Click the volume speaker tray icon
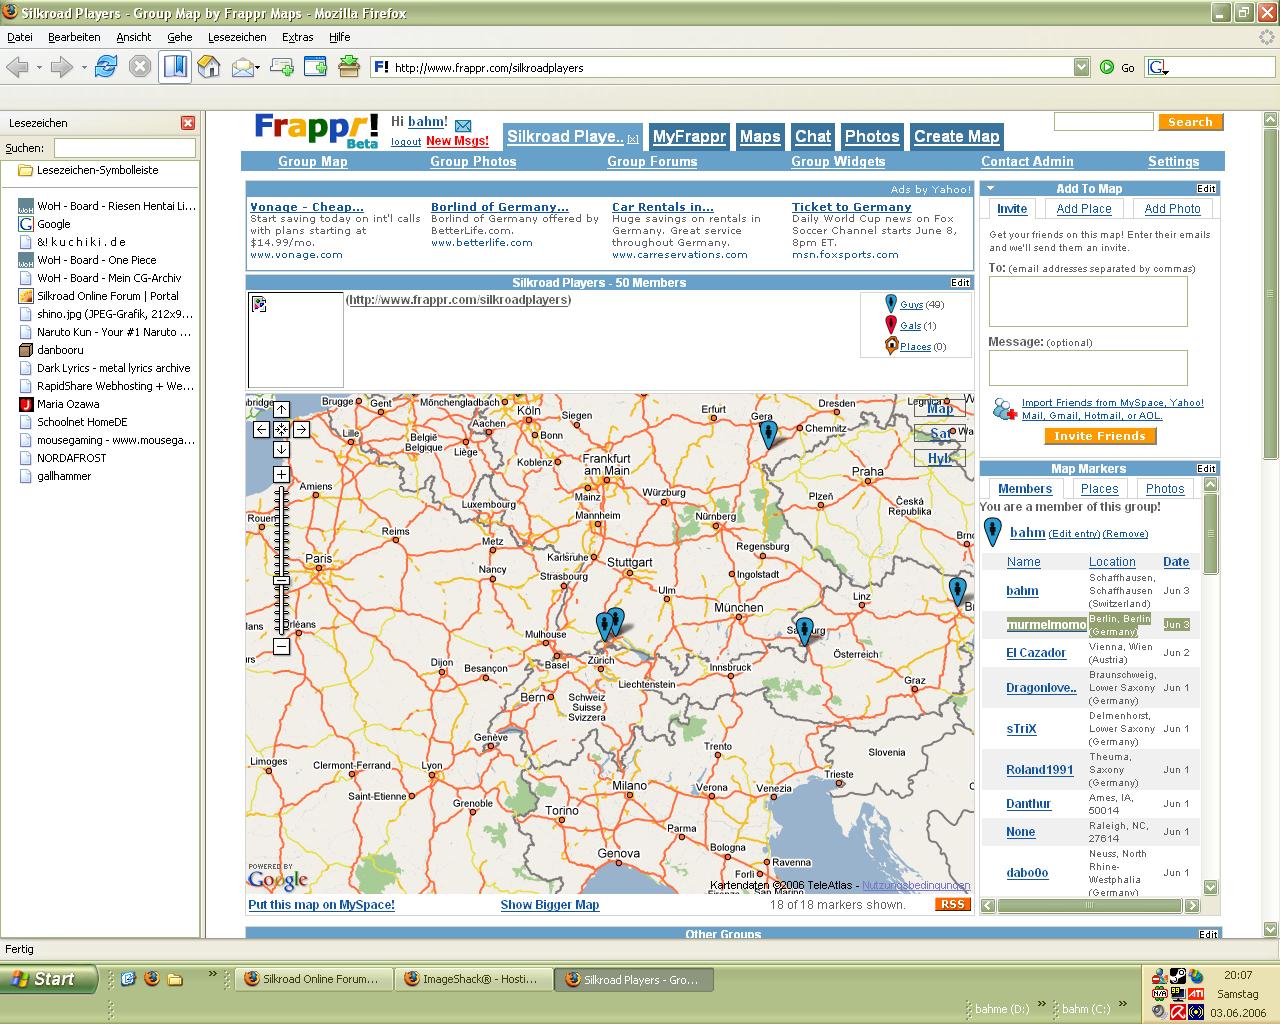Image resolution: width=1280 pixels, height=1024 pixels. [1160, 1011]
